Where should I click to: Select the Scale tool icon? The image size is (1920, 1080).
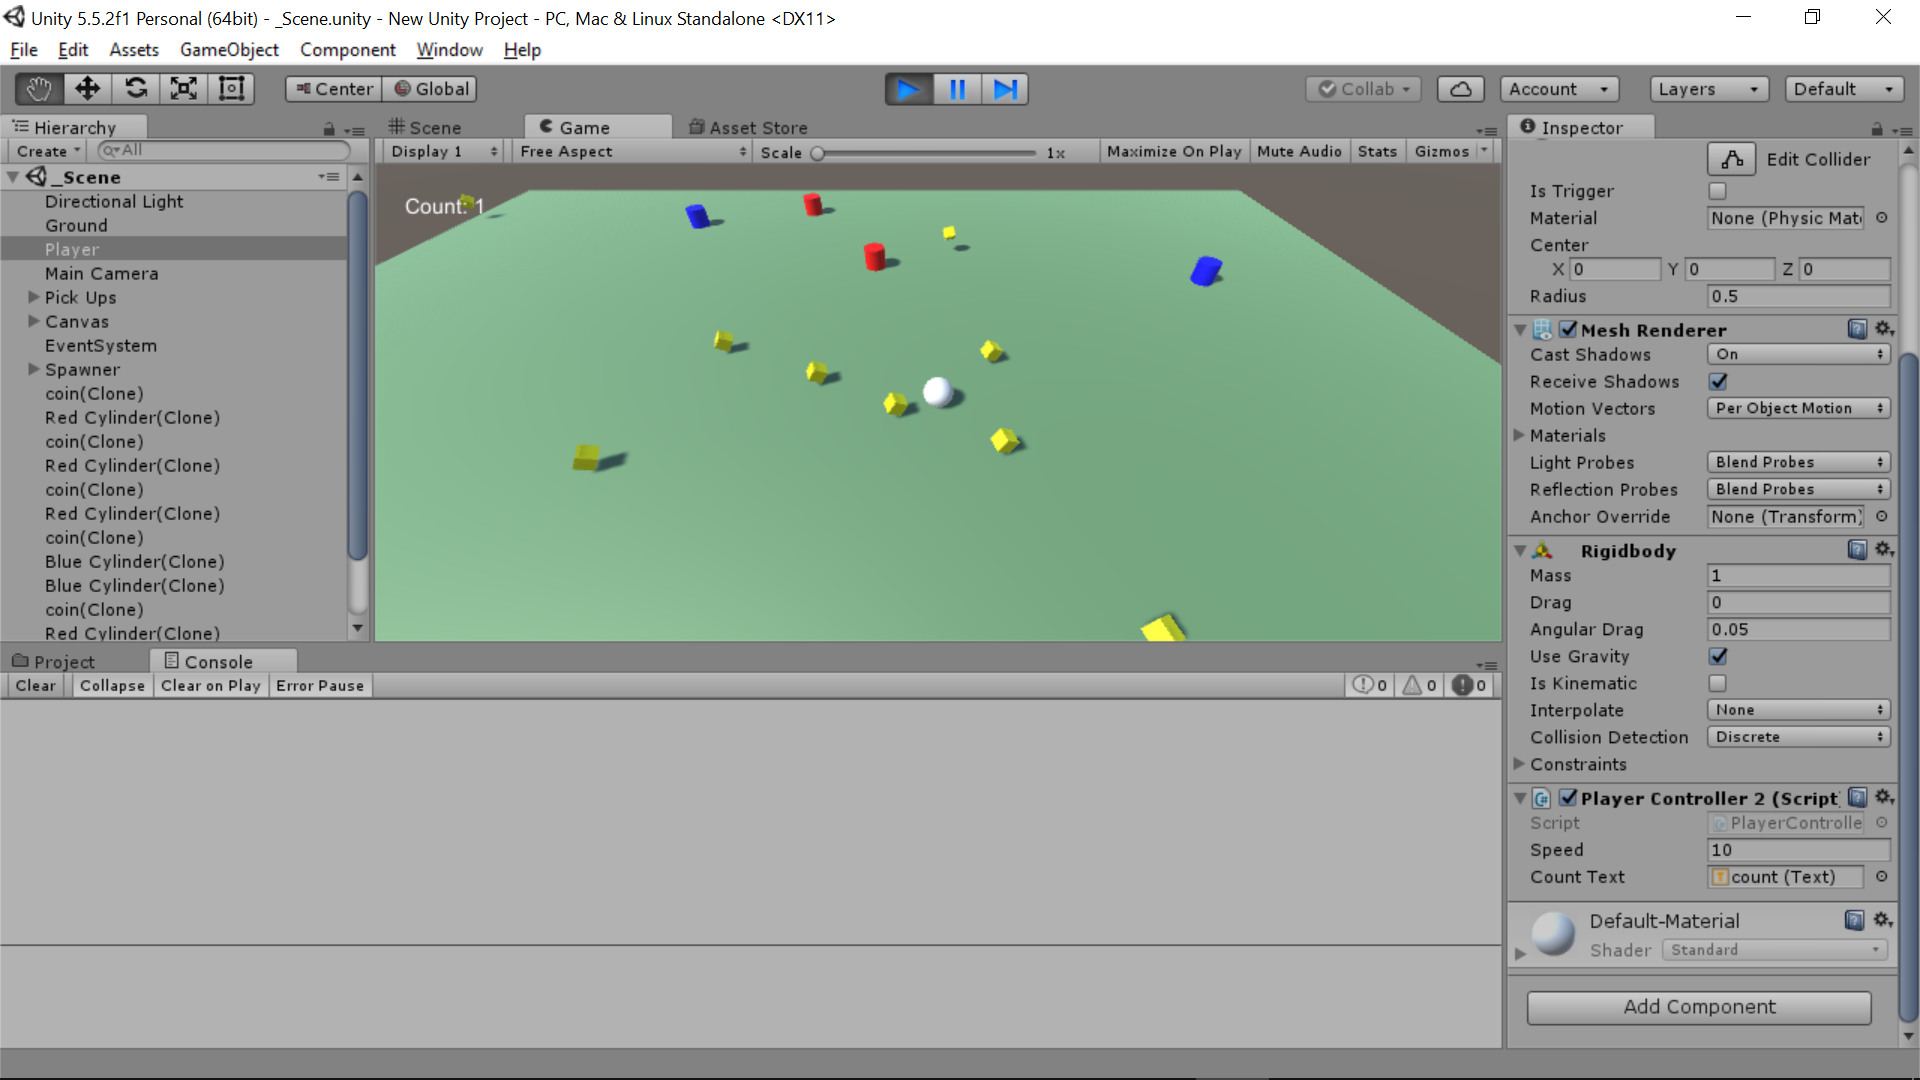[184, 89]
